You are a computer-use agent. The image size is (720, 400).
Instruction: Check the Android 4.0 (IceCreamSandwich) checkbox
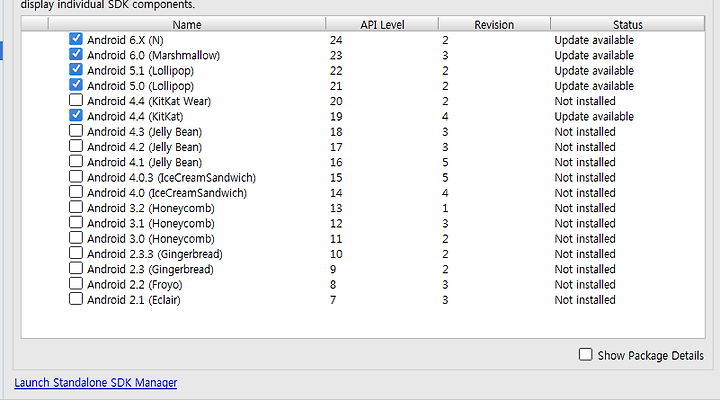click(x=76, y=192)
